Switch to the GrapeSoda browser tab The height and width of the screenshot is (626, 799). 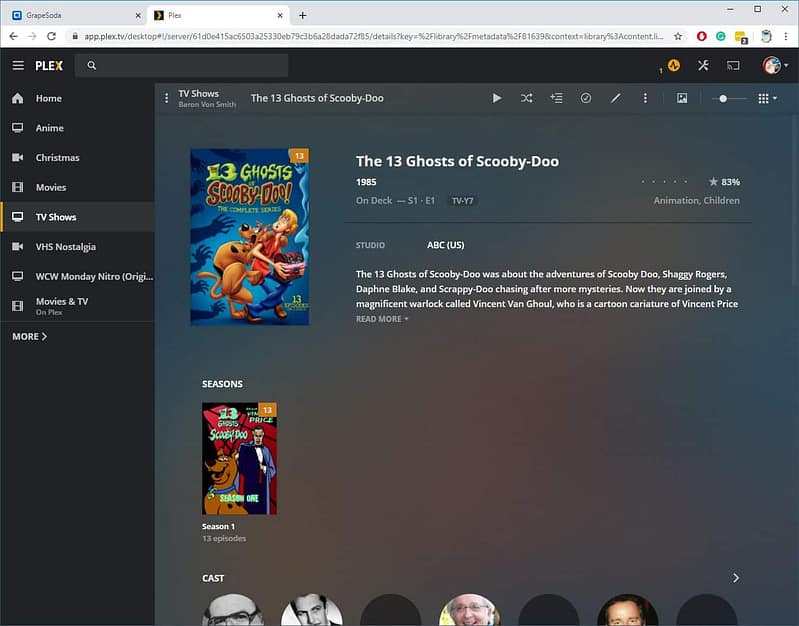point(74,15)
